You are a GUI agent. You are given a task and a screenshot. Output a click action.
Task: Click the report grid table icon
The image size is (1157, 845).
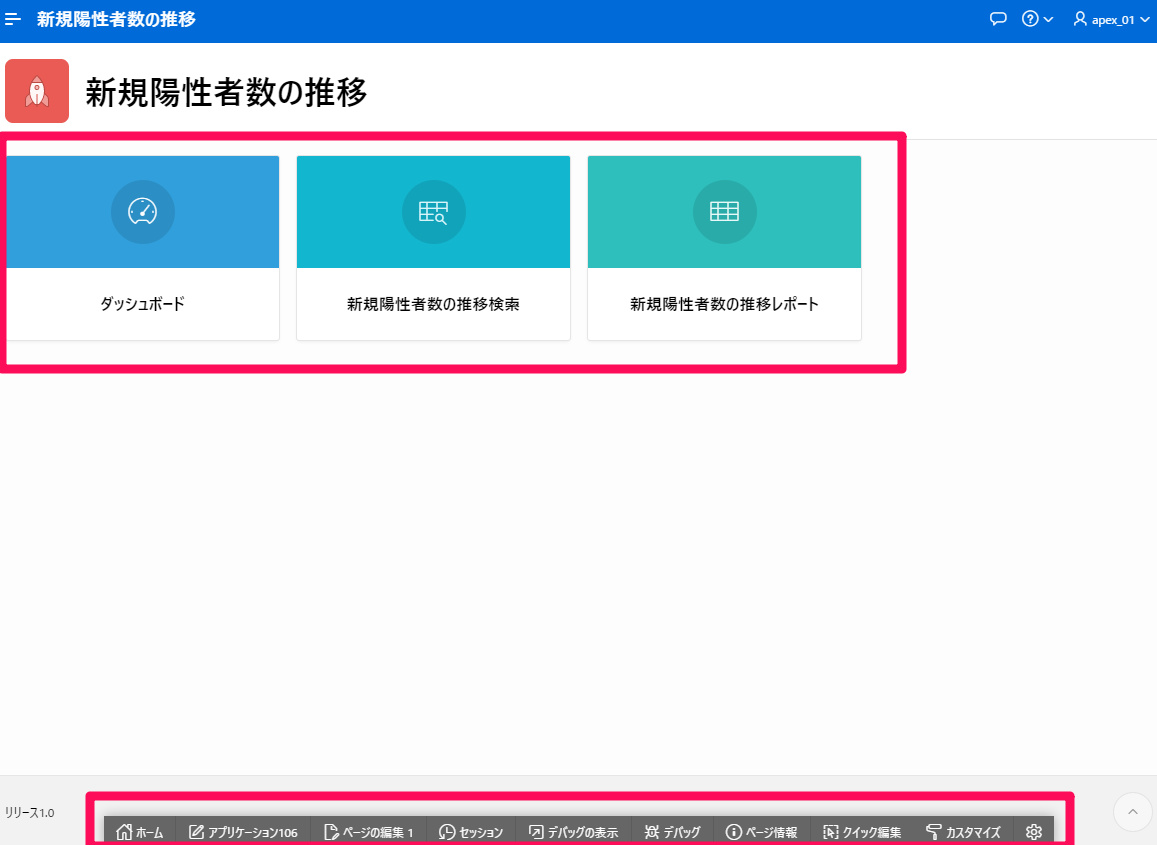pyautogui.click(x=724, y=212)
